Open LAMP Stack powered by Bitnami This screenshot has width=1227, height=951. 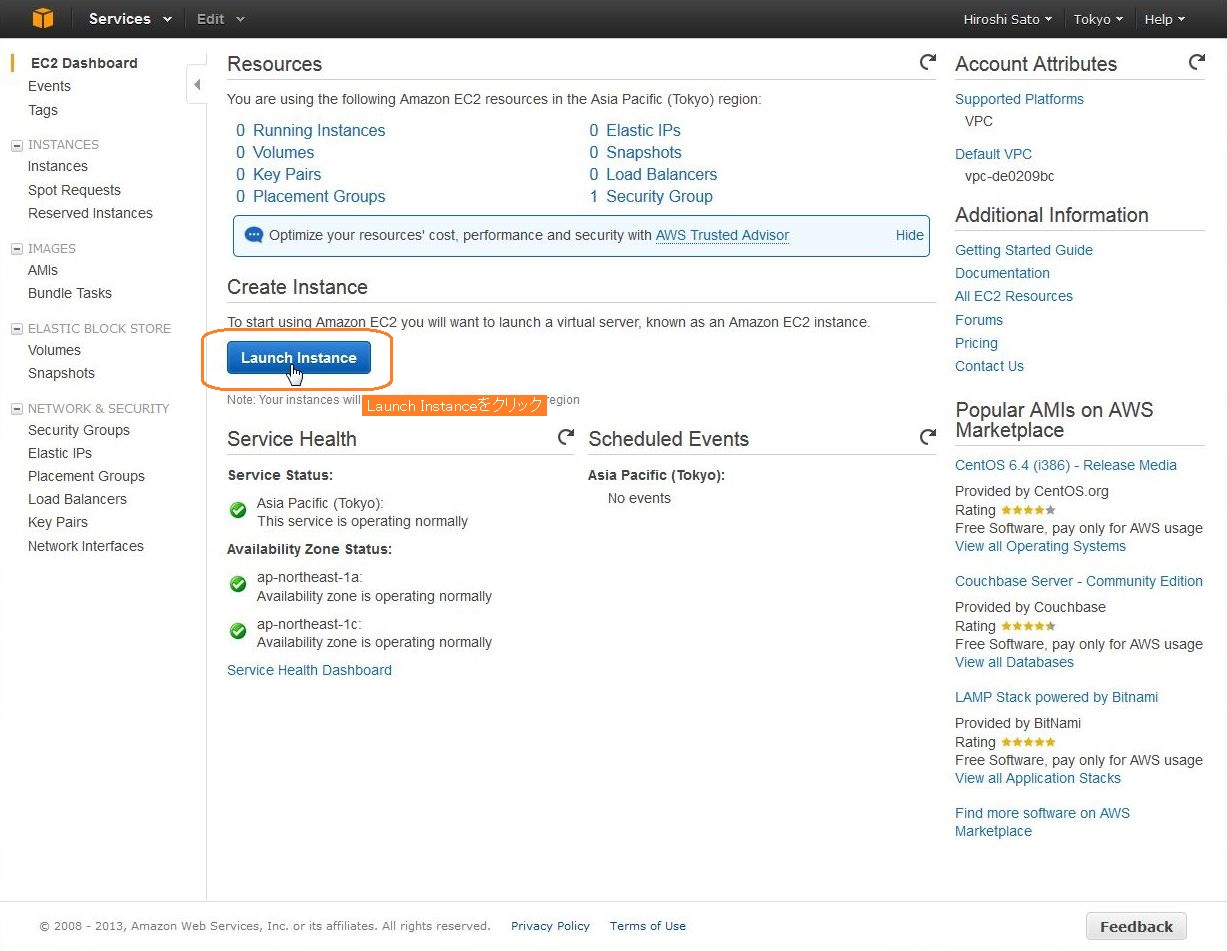pyautogui.click(x=1056, y=697)
